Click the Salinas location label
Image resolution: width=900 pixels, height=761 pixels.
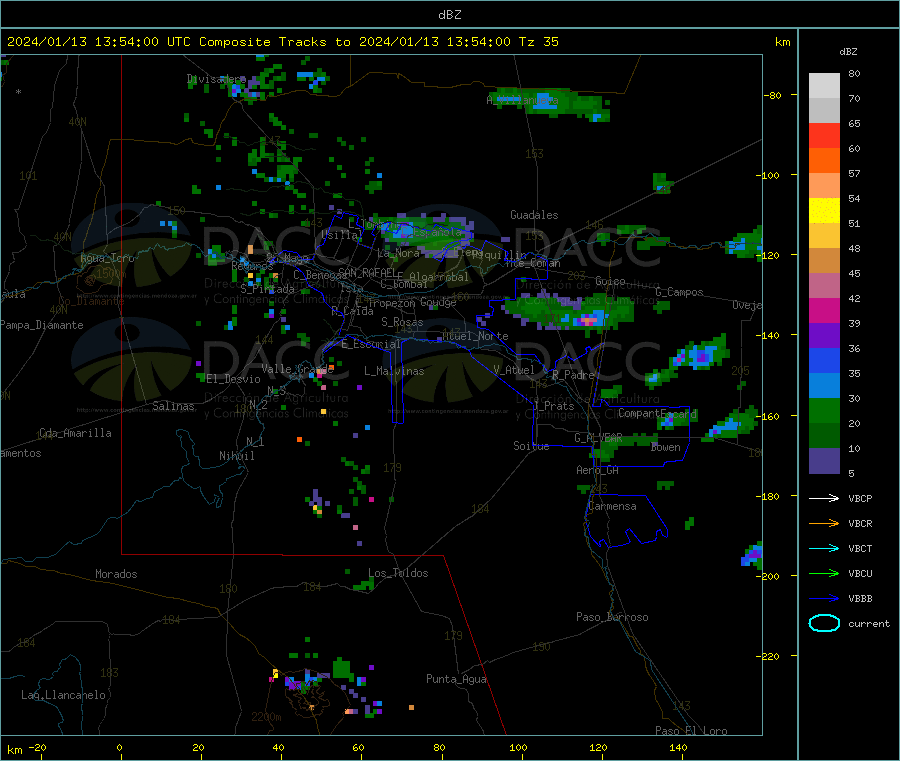173,406
